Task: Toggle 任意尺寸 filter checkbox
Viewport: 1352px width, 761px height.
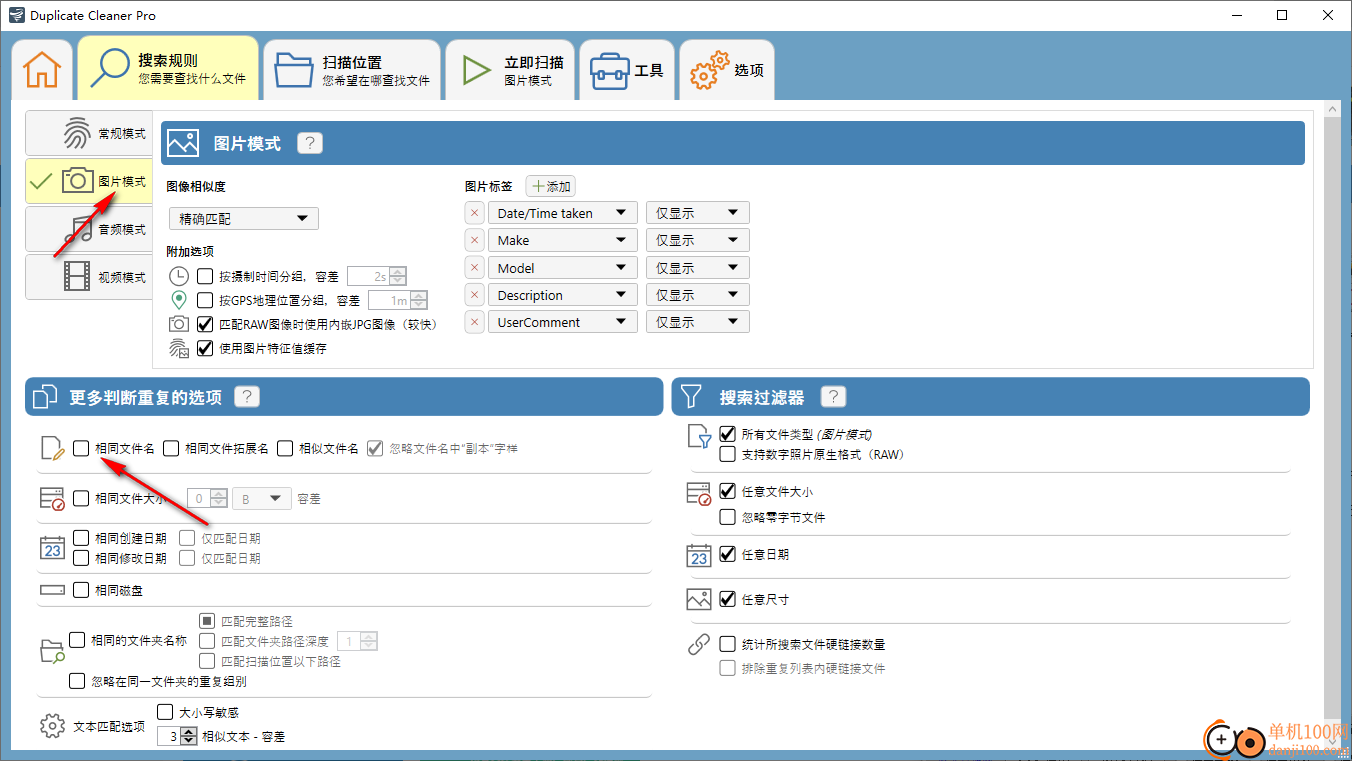Action: pyautogui.click(x=728, y=599)
